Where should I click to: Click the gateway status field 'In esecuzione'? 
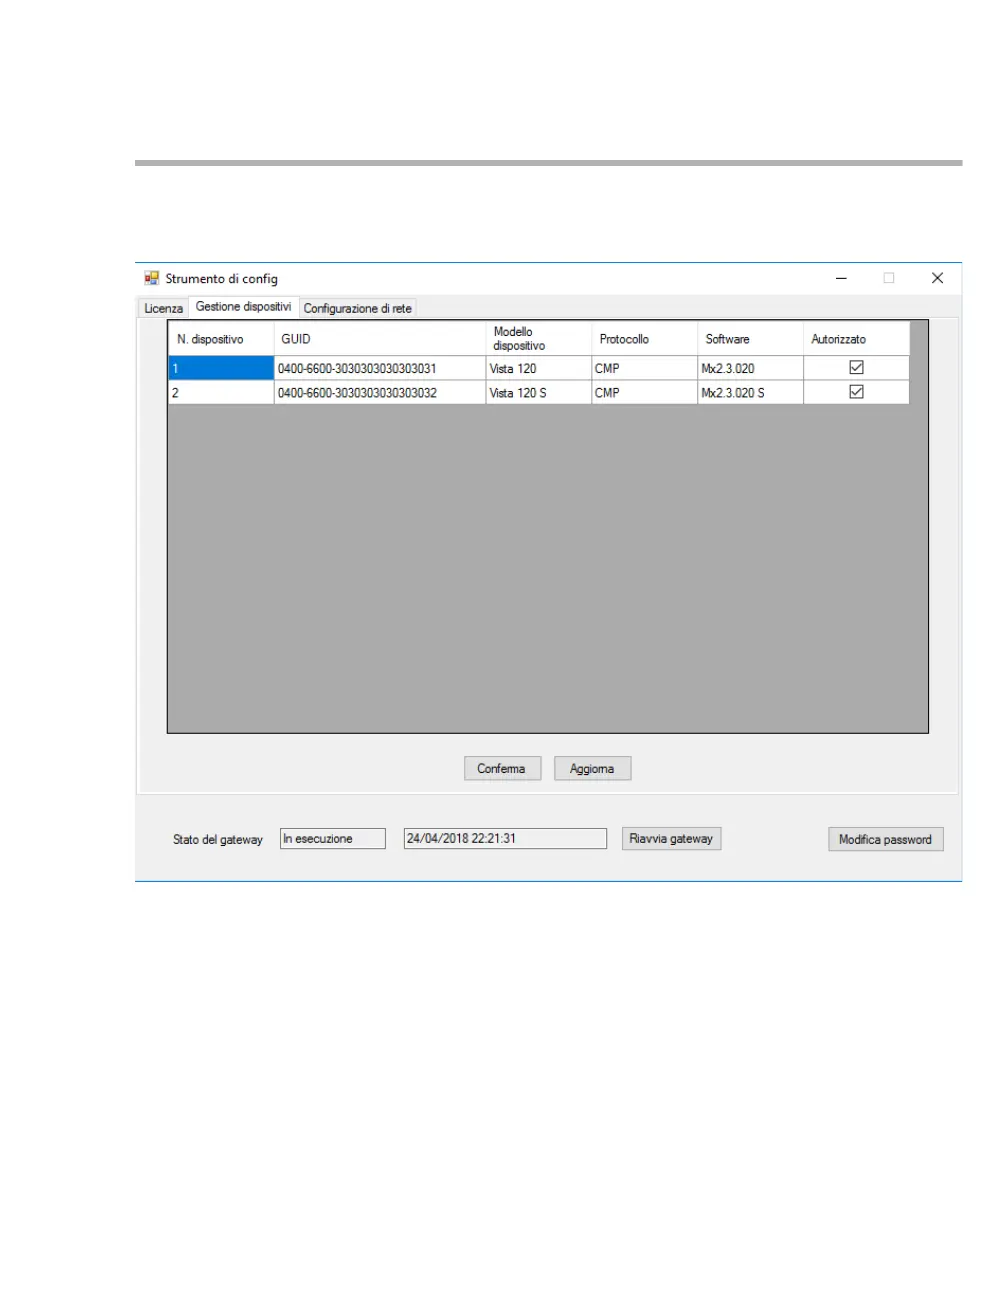(332, 838)
